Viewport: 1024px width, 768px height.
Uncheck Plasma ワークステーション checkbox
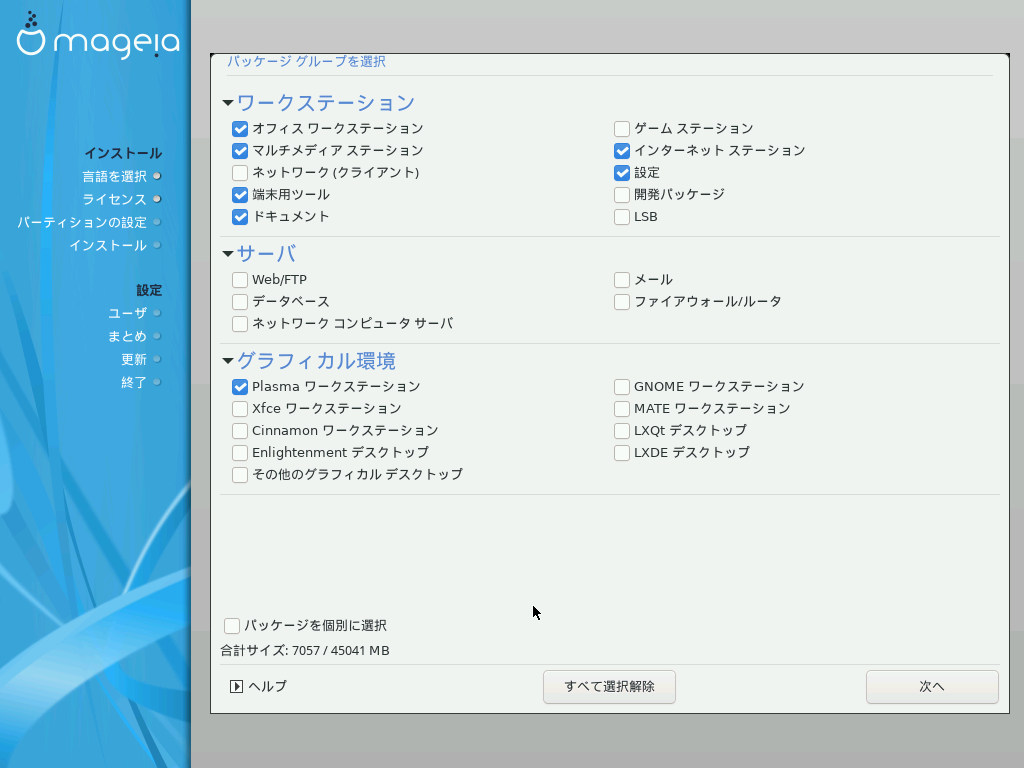[x=240, y=387]
